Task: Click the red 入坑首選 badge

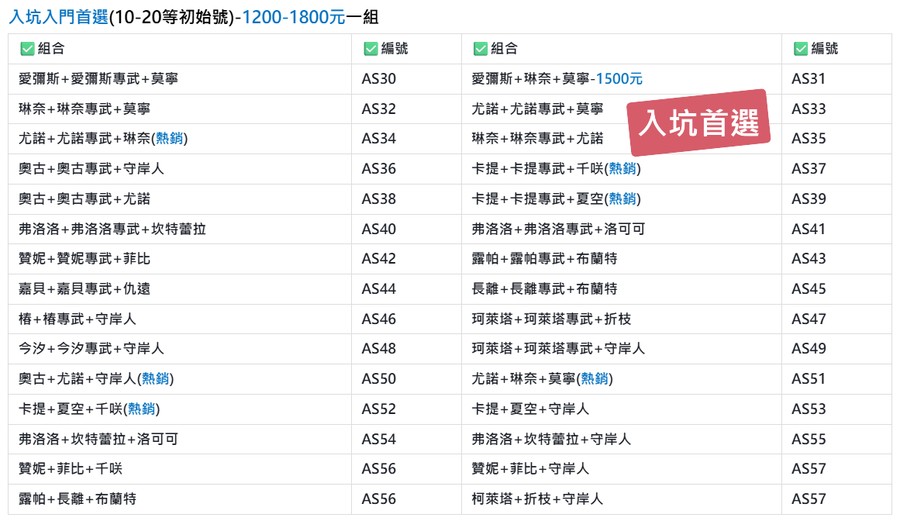Action: click(x=699, y=123)
